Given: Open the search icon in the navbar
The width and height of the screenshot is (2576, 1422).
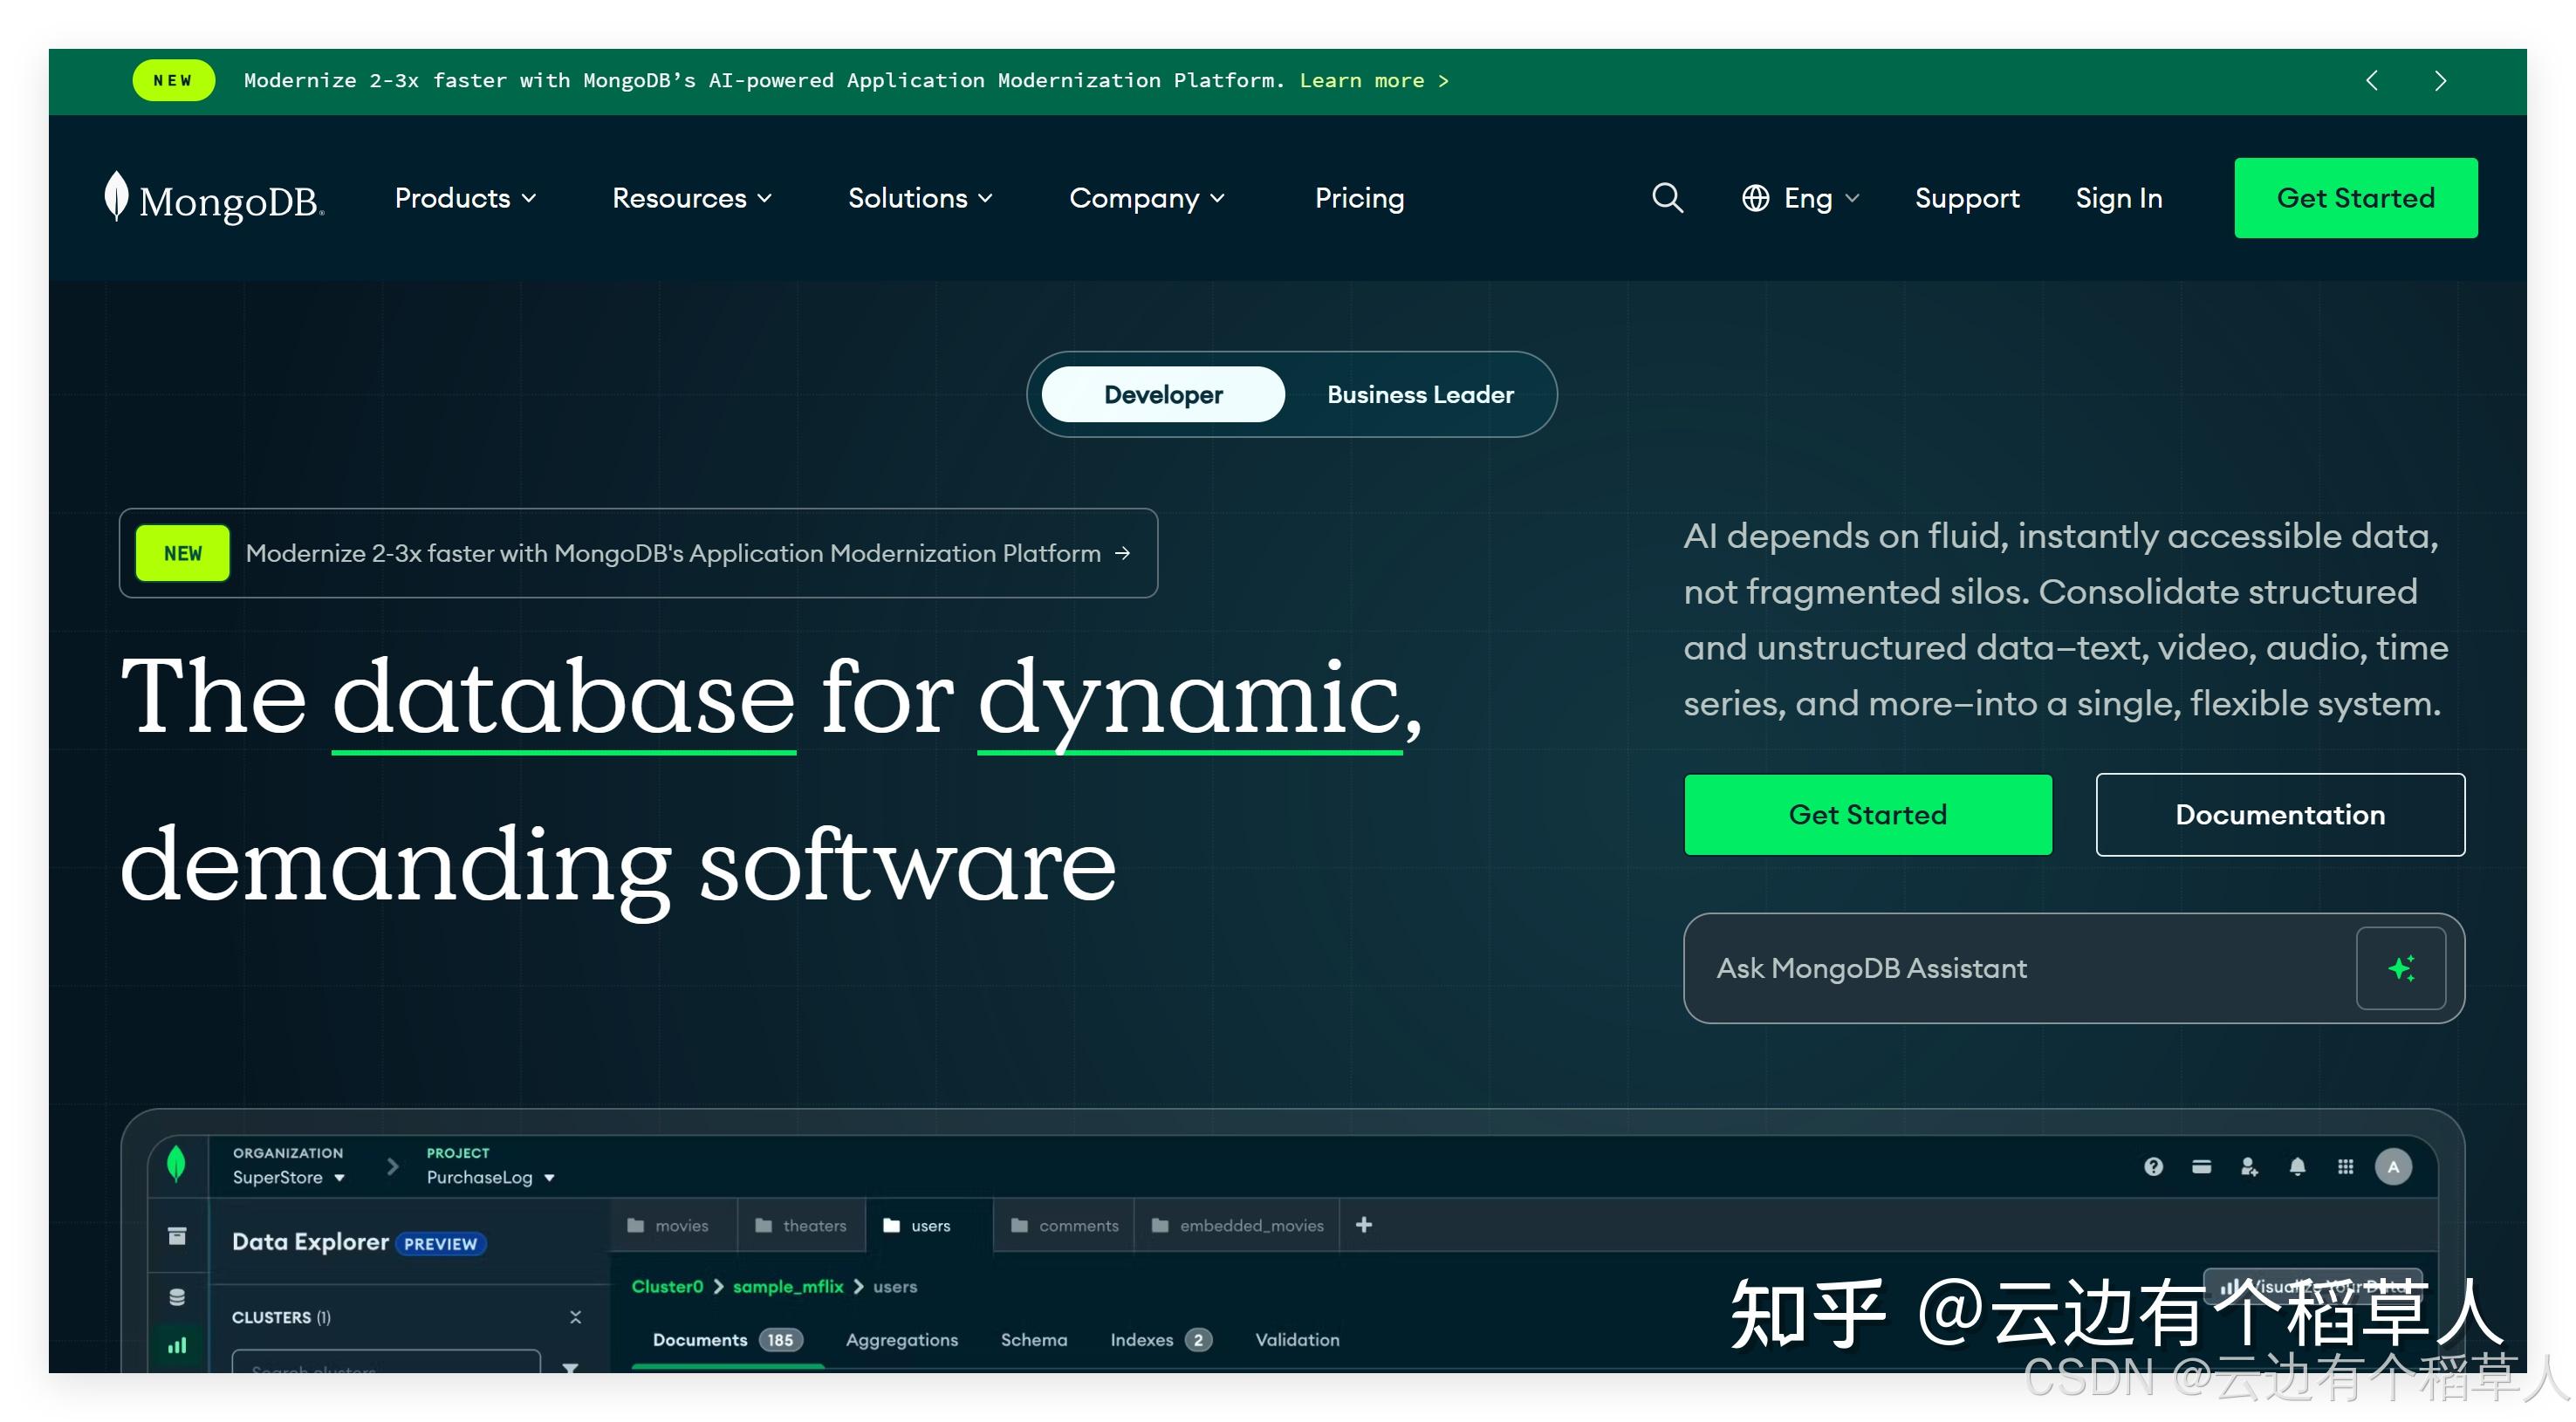Looking at the screenshot, I should [1667, 198].
